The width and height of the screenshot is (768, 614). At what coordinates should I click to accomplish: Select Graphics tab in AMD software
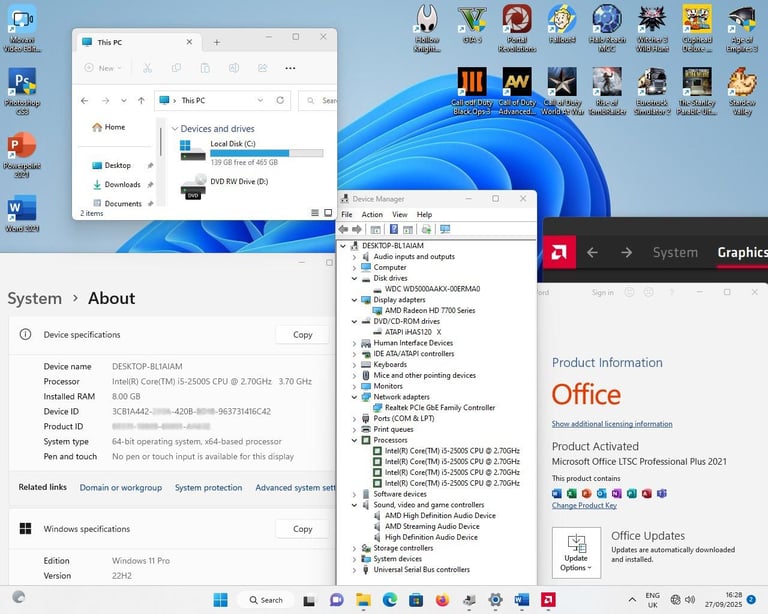(x=743, y=252)
